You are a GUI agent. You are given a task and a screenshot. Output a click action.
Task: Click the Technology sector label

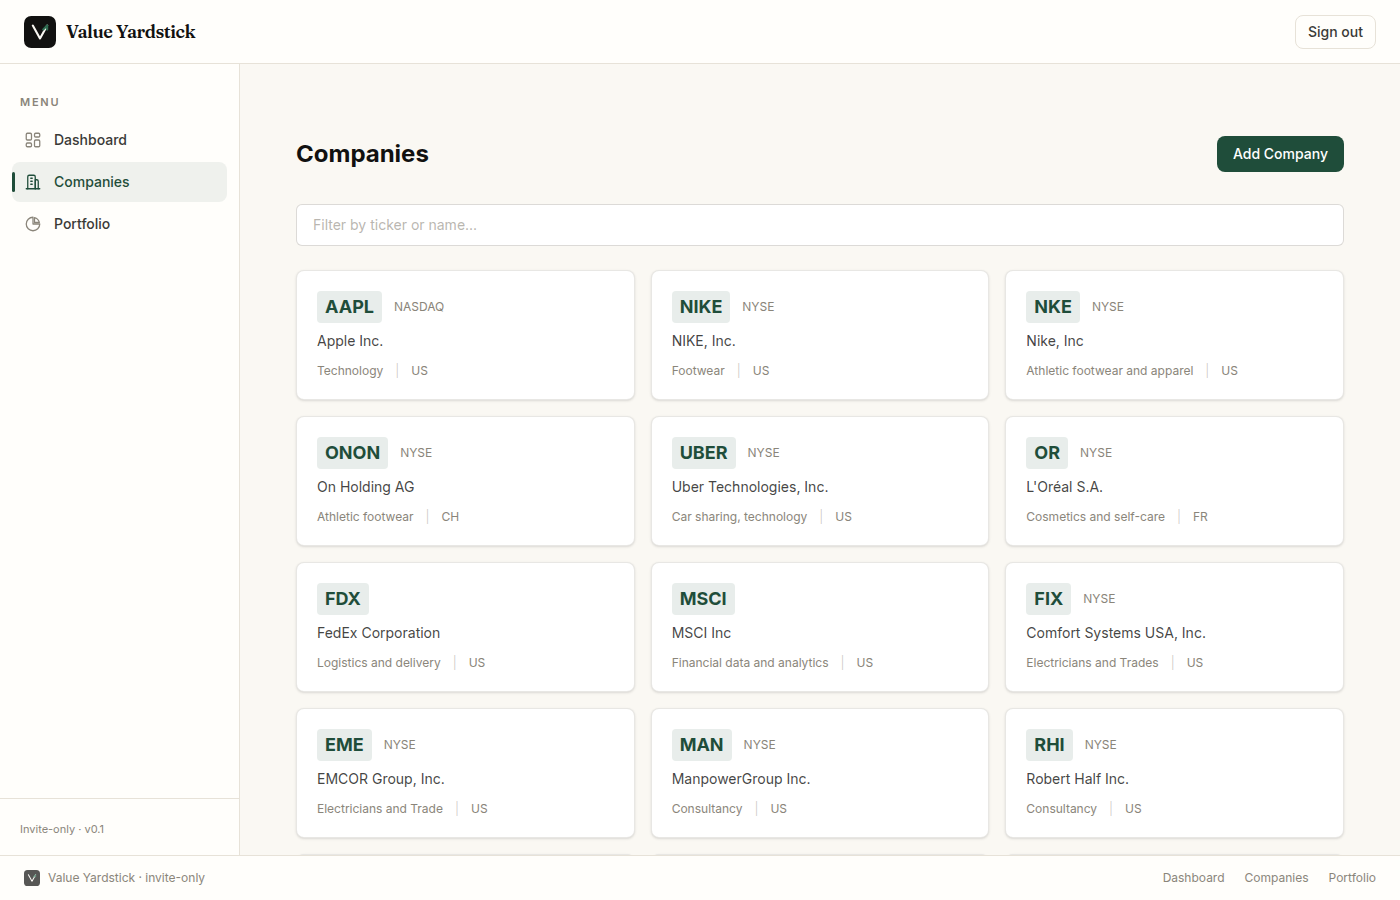tap(350, 371)
